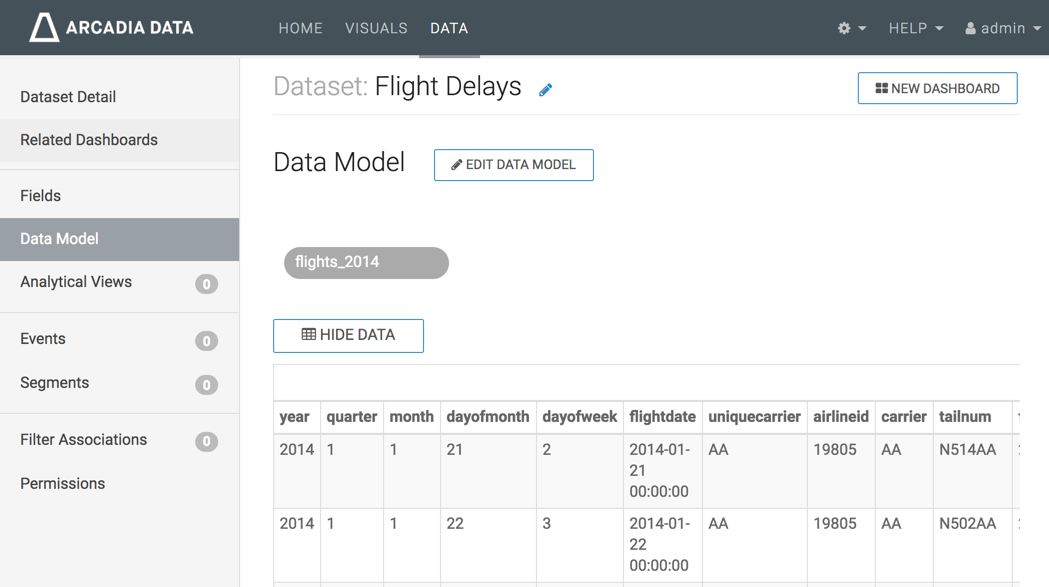The width and height of the screenshot is (1049, 587).
Task: Select the DATA tab in navbar
Action: pos(449,28)
